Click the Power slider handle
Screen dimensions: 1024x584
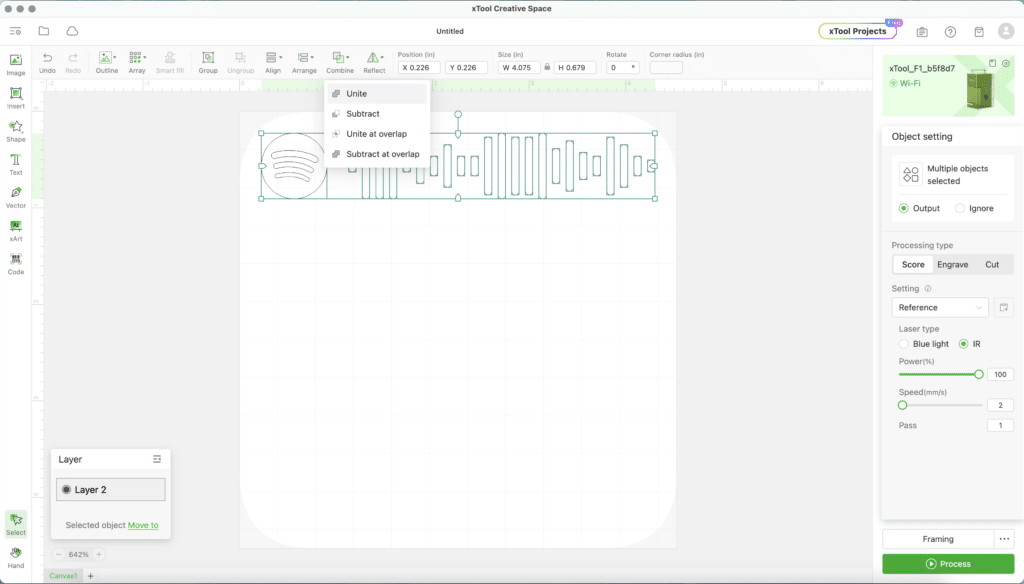pyautogui.click(x=978, y=374)
